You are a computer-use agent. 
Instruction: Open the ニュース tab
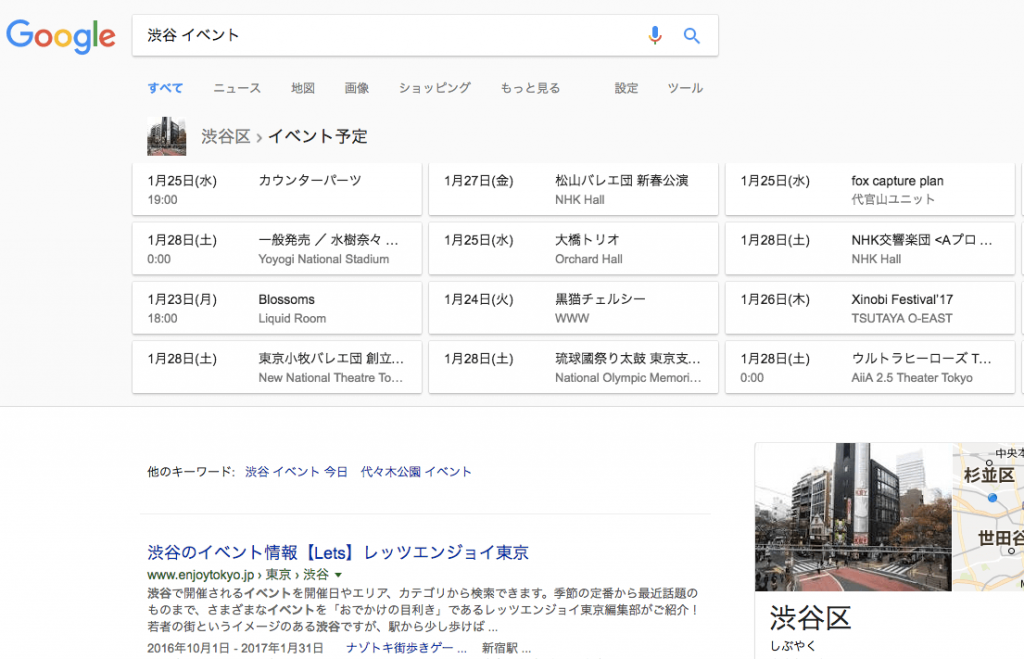click(237, 88)
